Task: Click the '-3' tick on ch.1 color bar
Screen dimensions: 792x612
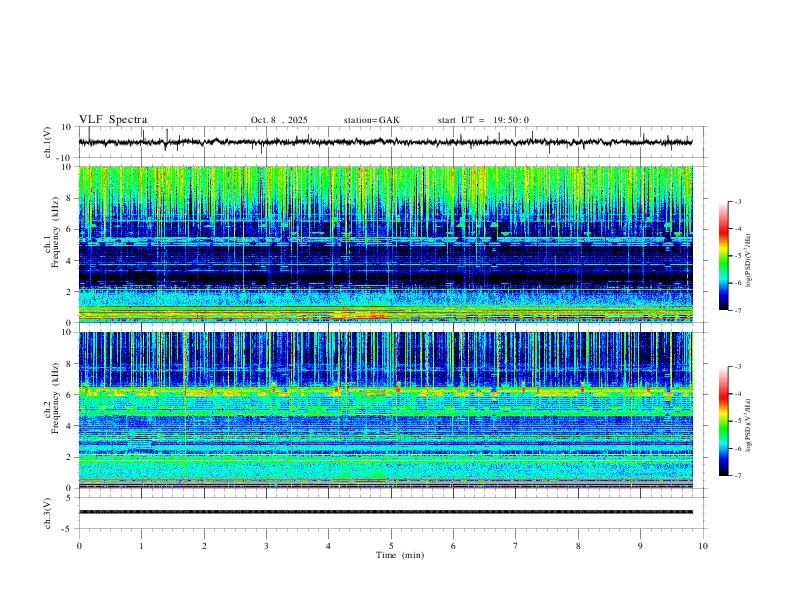Action: point(738,201)
